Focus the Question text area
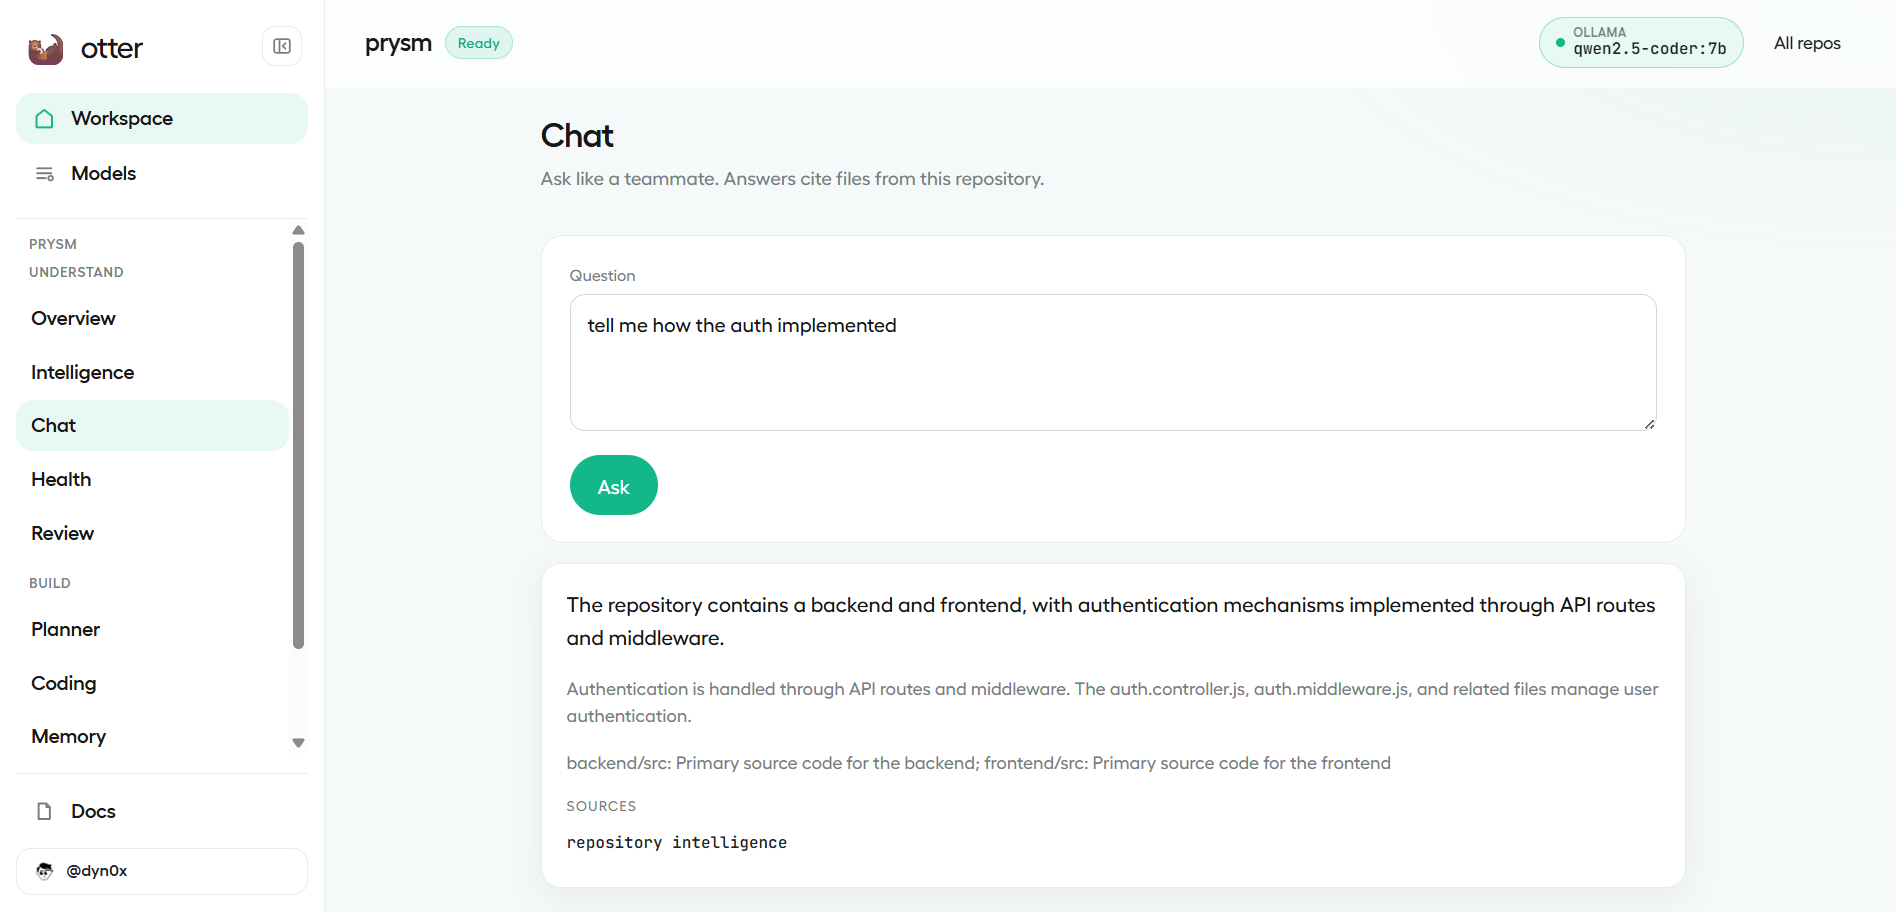1896x912 pixels. [1113, 362]
